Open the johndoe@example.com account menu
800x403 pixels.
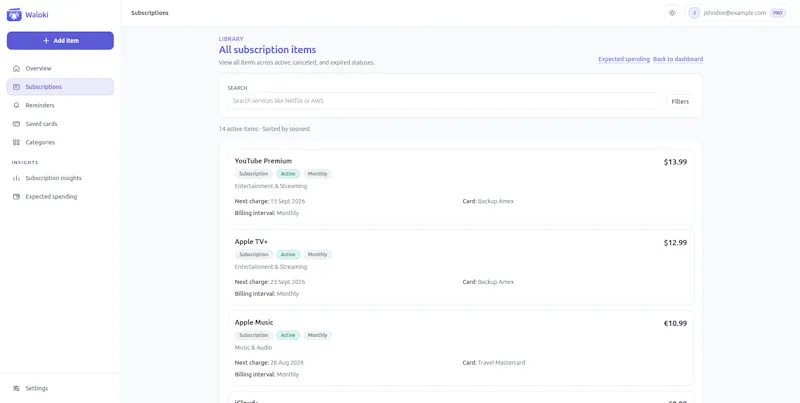coord(737,13)
